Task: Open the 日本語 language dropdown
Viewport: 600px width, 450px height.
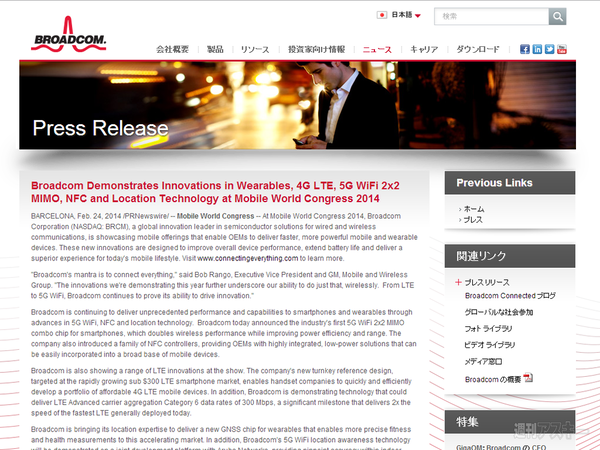Action: point(406,15)
